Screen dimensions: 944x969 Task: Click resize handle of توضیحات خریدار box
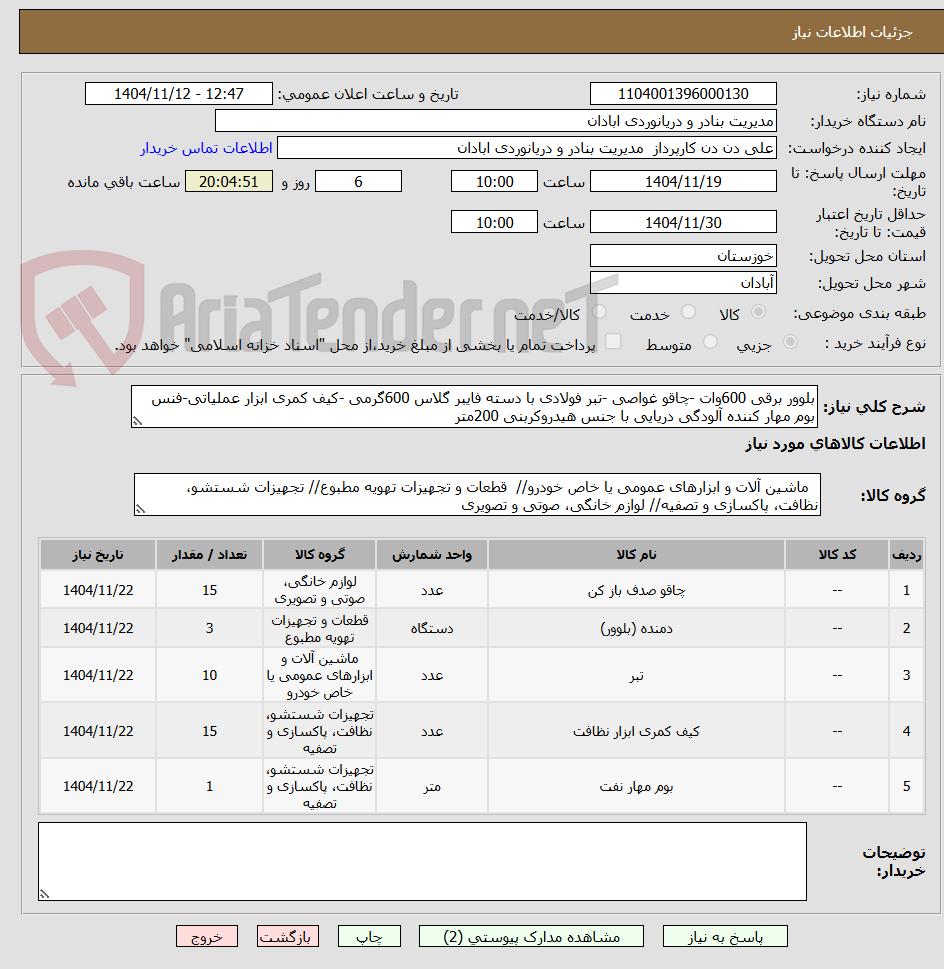click(44, 894)
